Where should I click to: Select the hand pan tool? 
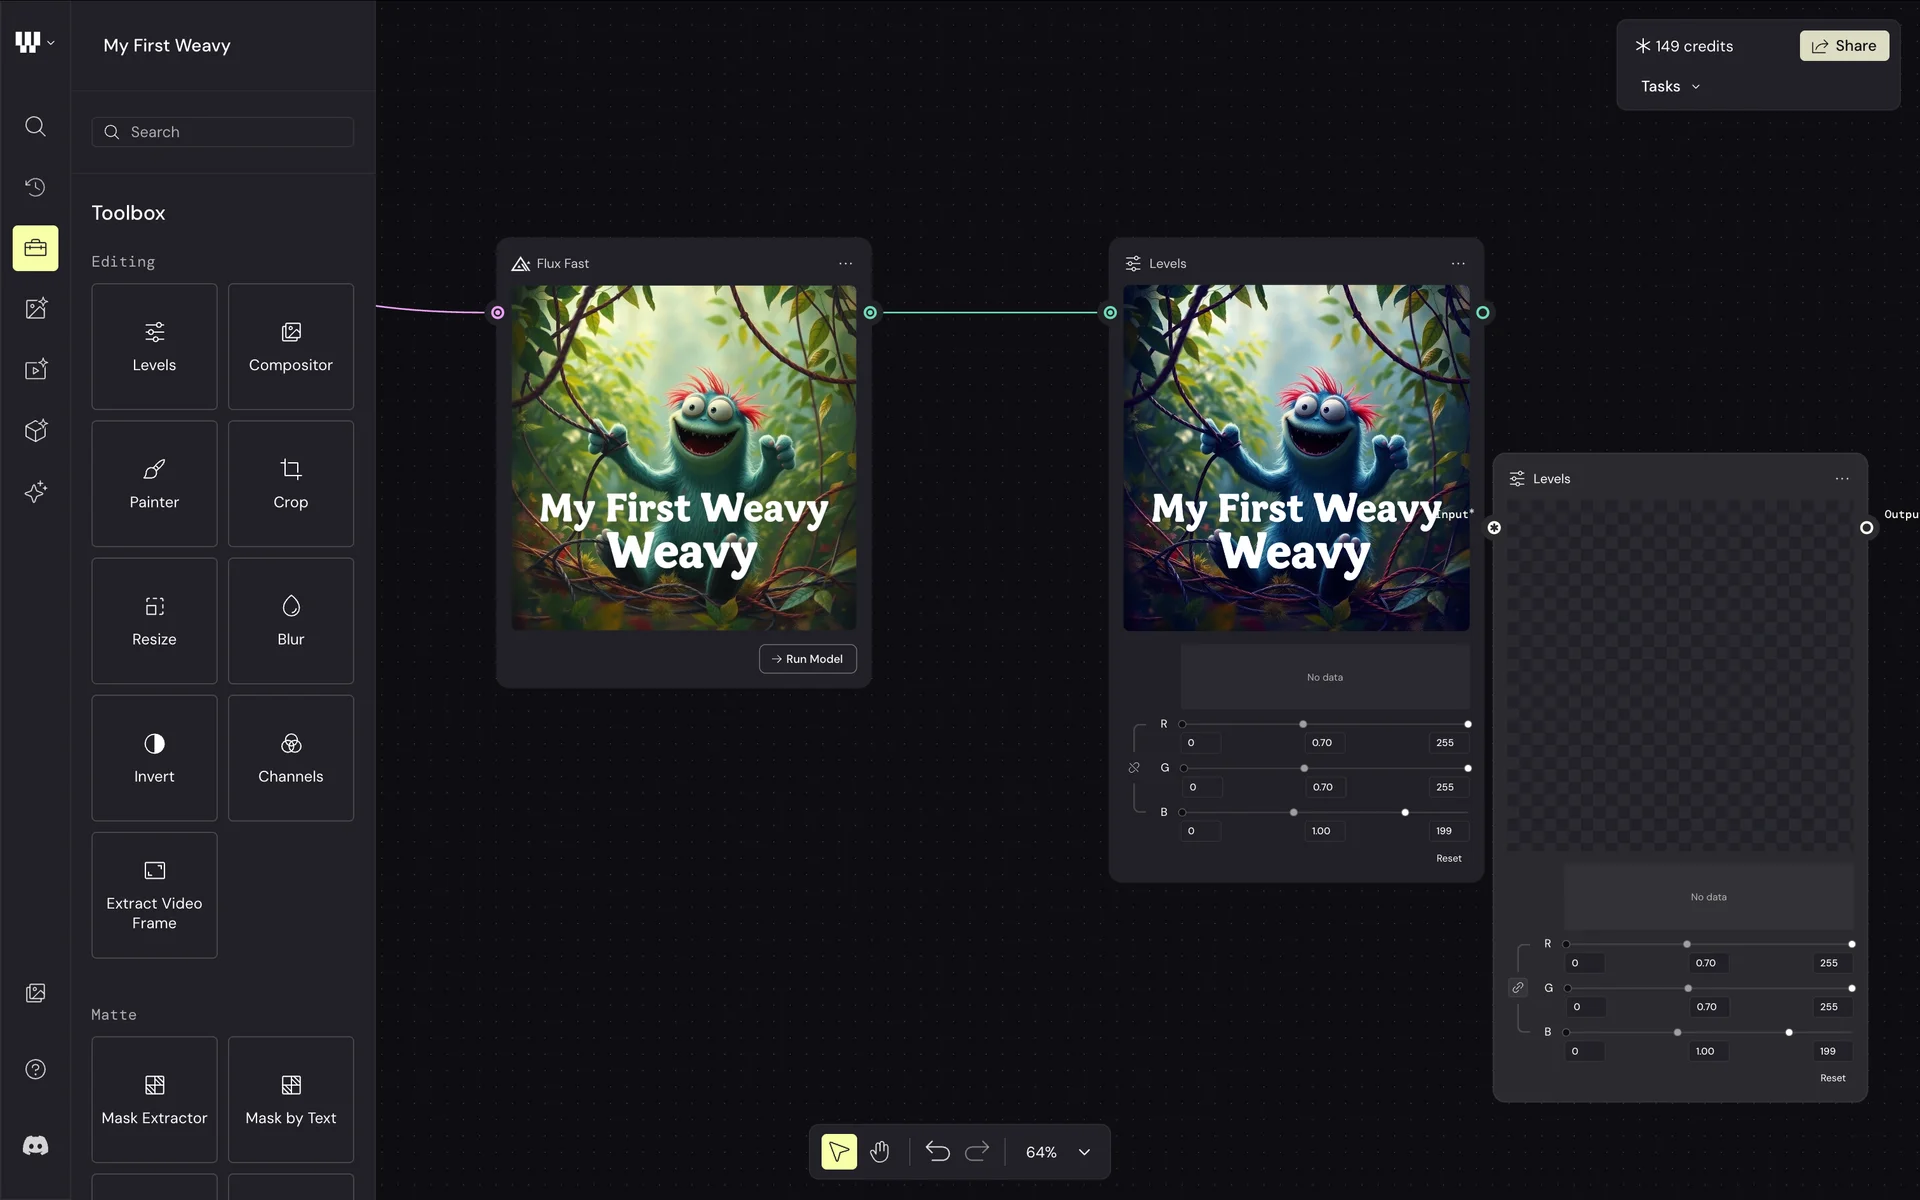879,1152
